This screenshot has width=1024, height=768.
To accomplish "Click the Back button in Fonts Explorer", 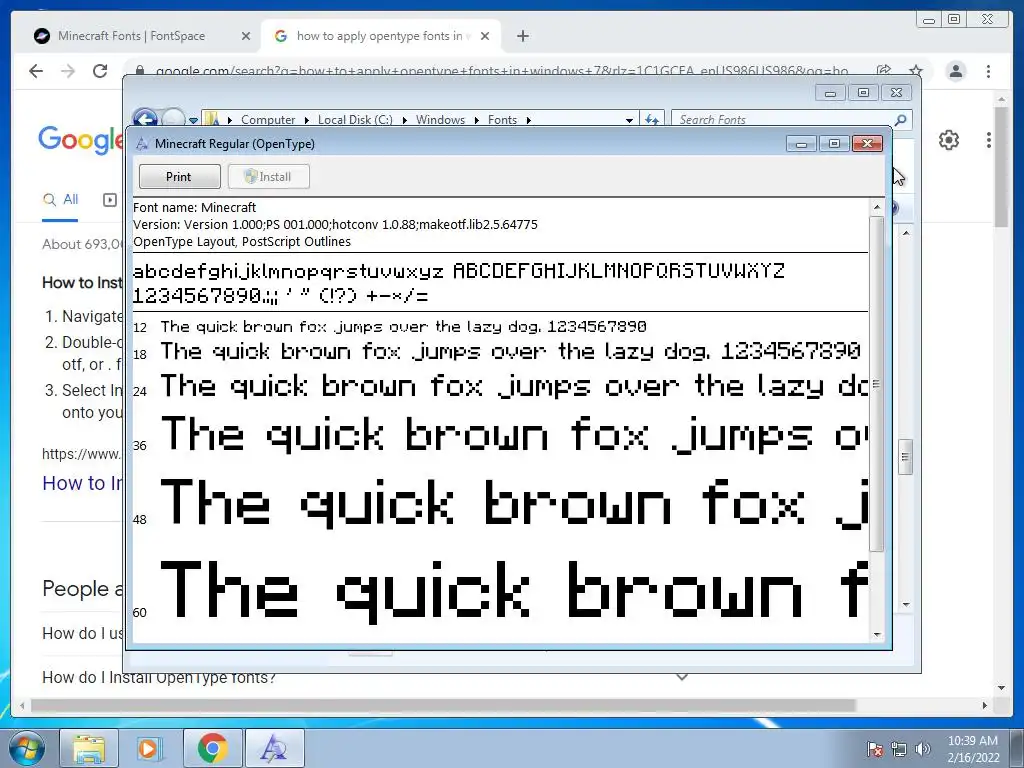I will pyautogui.click(x=145, y=119).
